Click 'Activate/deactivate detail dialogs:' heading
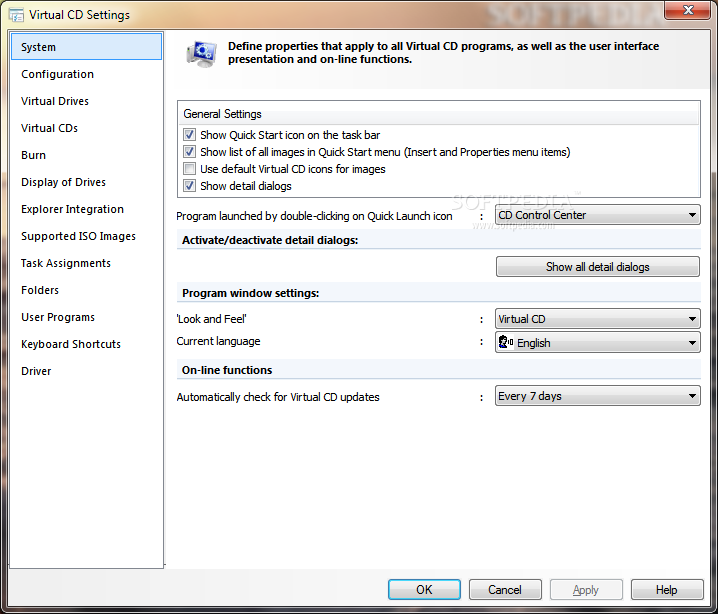The height and width of the screenshot is (614, 718). [x=270, y=240]
